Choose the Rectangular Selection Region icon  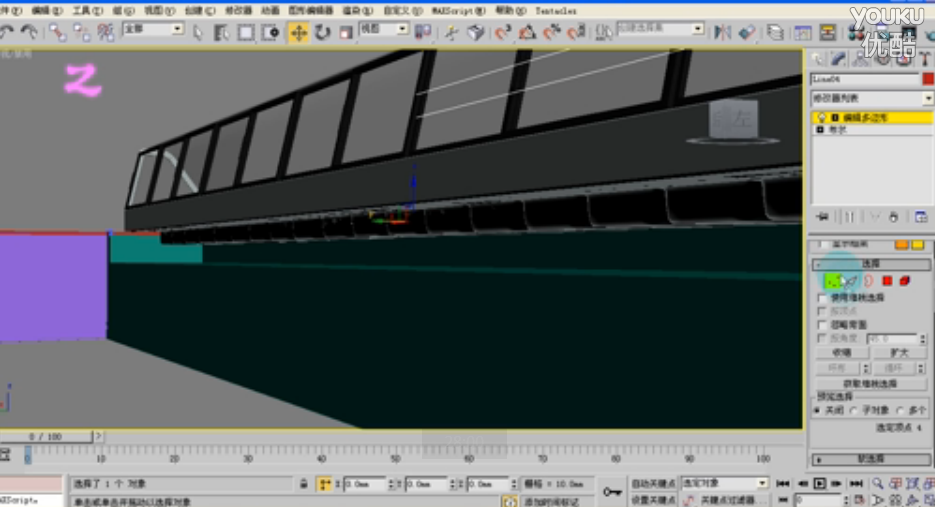(x=246, y=32)
